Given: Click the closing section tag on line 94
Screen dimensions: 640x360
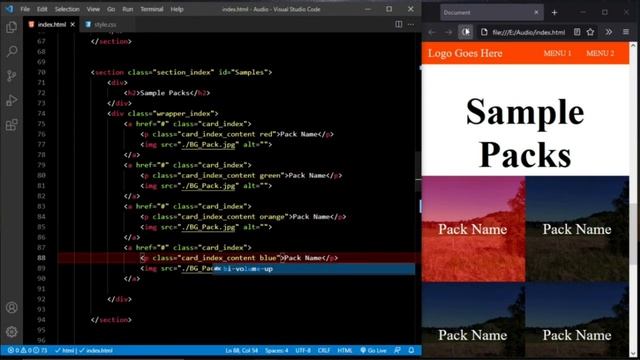Looking at the screenshot, I should [111, 320].
